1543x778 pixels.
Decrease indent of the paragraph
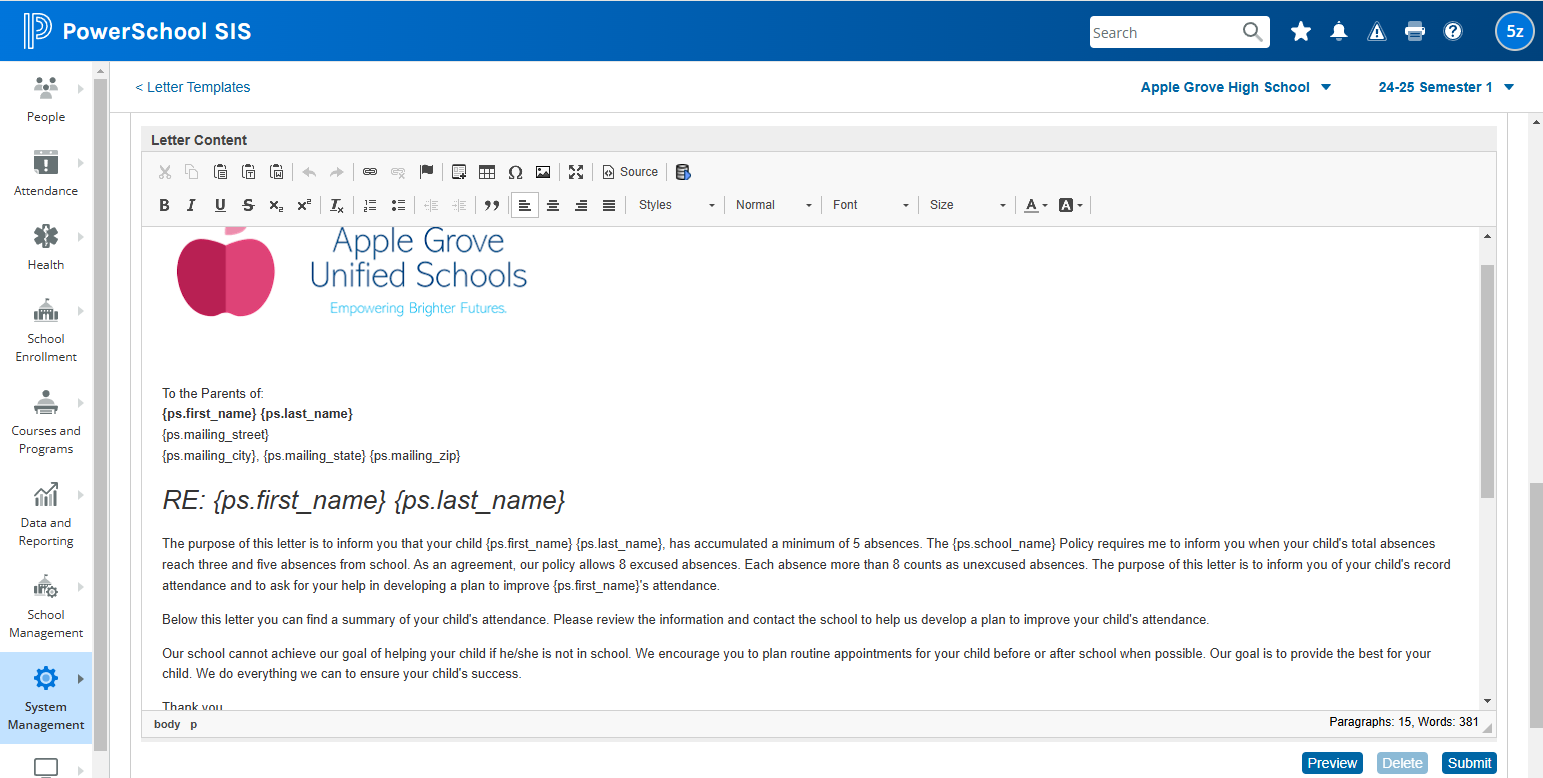tap(431, 205)
